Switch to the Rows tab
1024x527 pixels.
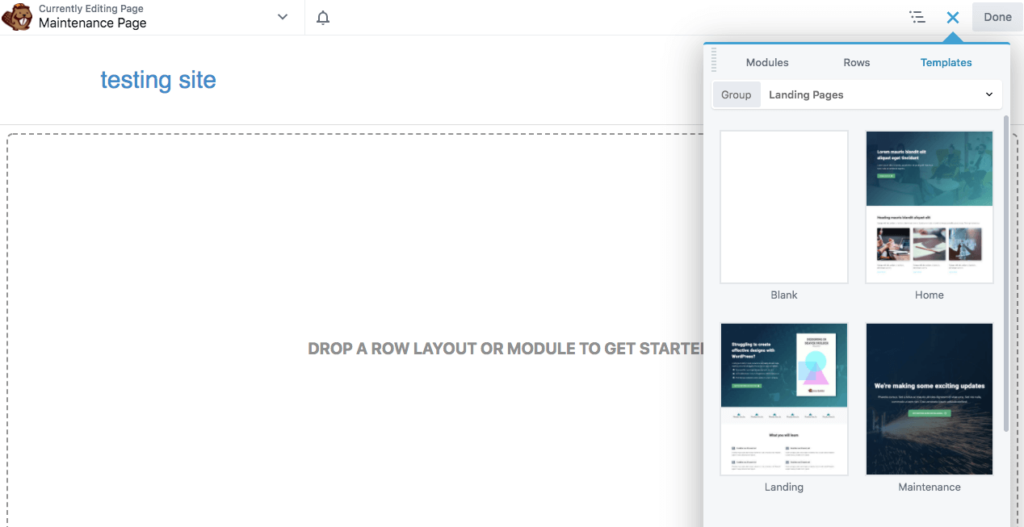tap(856, 62)
